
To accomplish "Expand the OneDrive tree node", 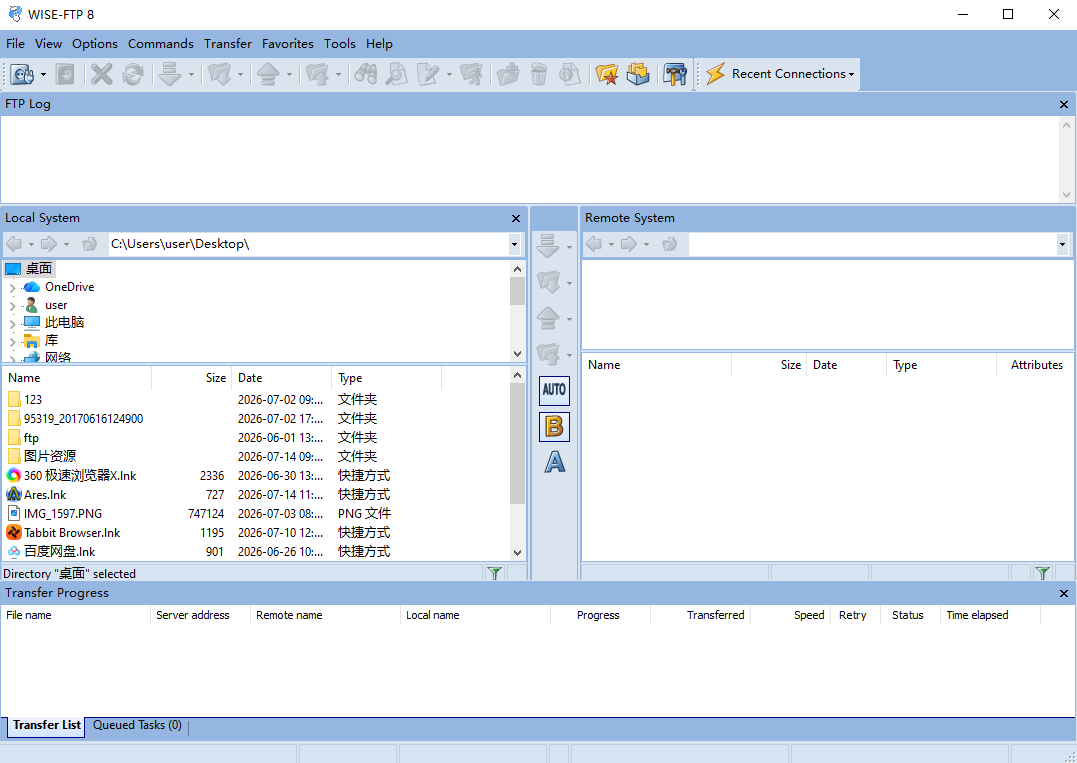I will (12, 287).
